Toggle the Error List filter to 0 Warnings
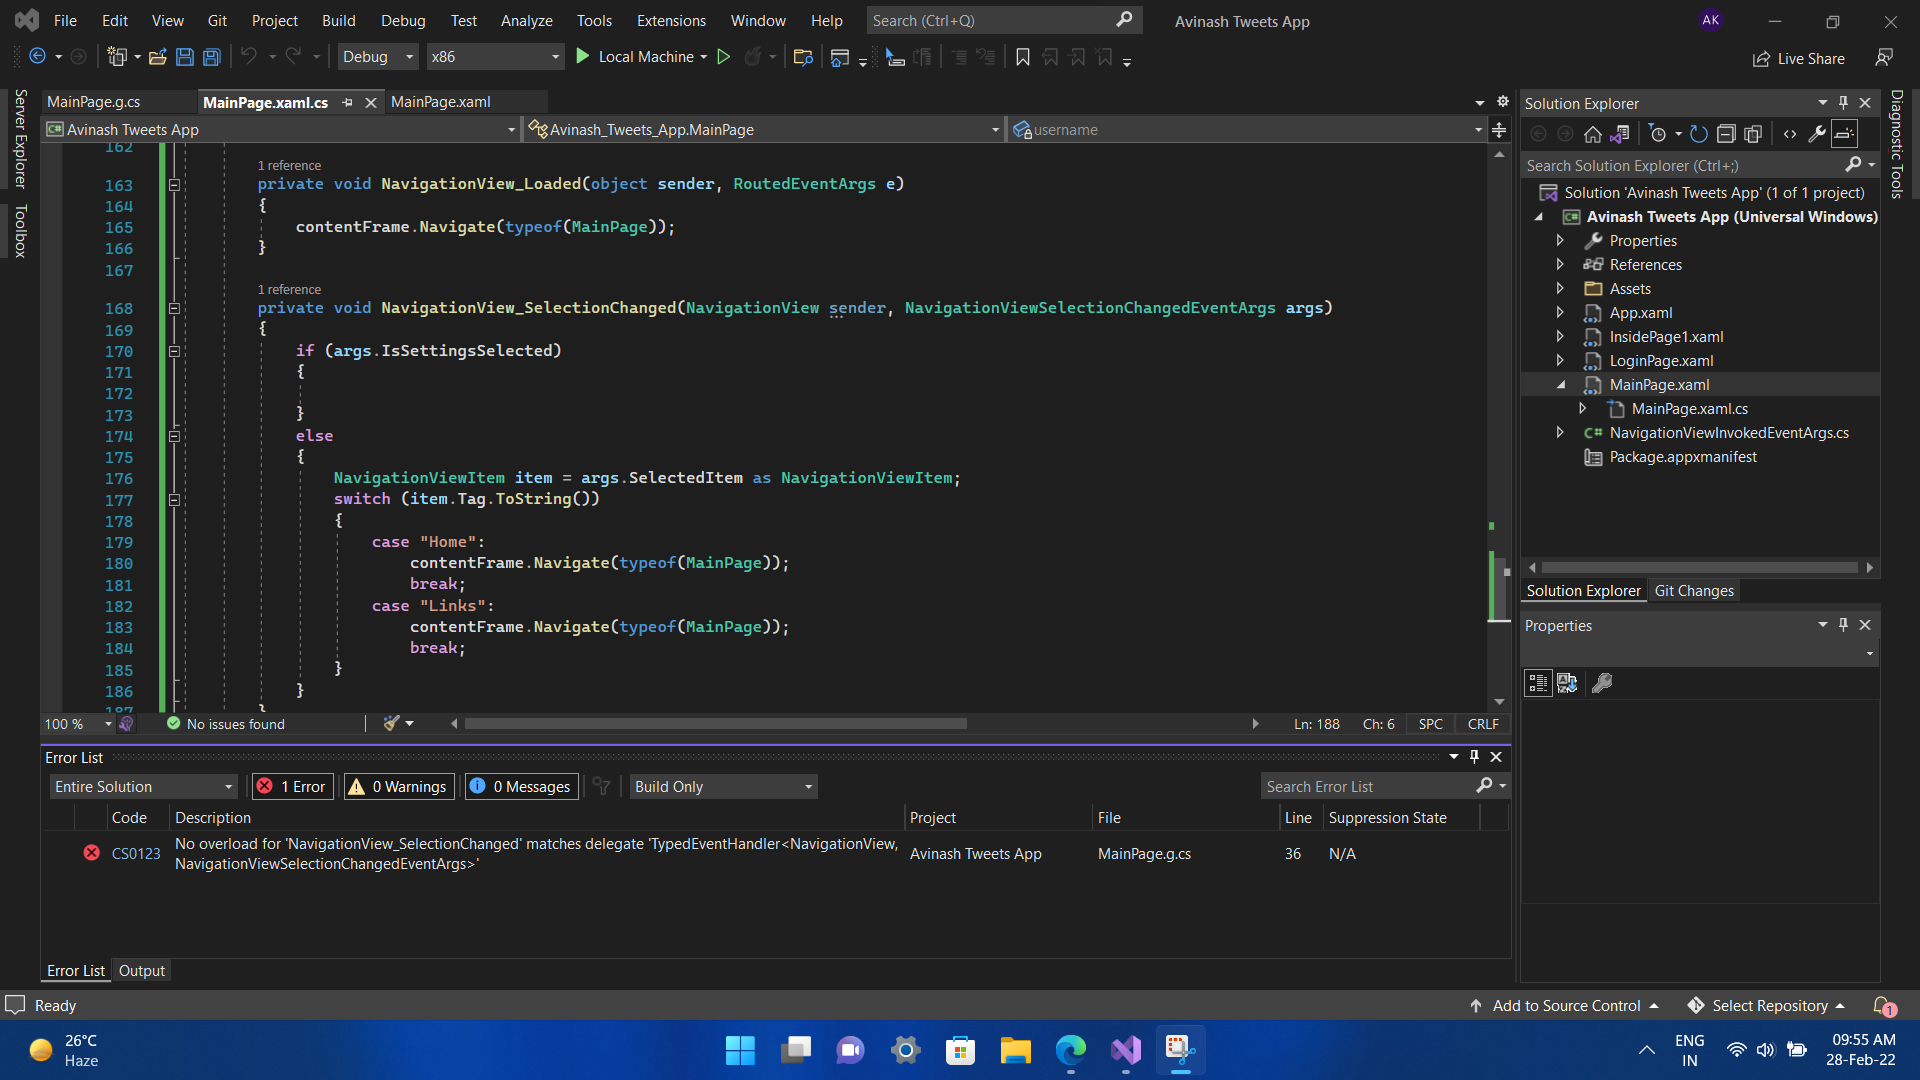Screen dimensions: 1920x1080 397,786
